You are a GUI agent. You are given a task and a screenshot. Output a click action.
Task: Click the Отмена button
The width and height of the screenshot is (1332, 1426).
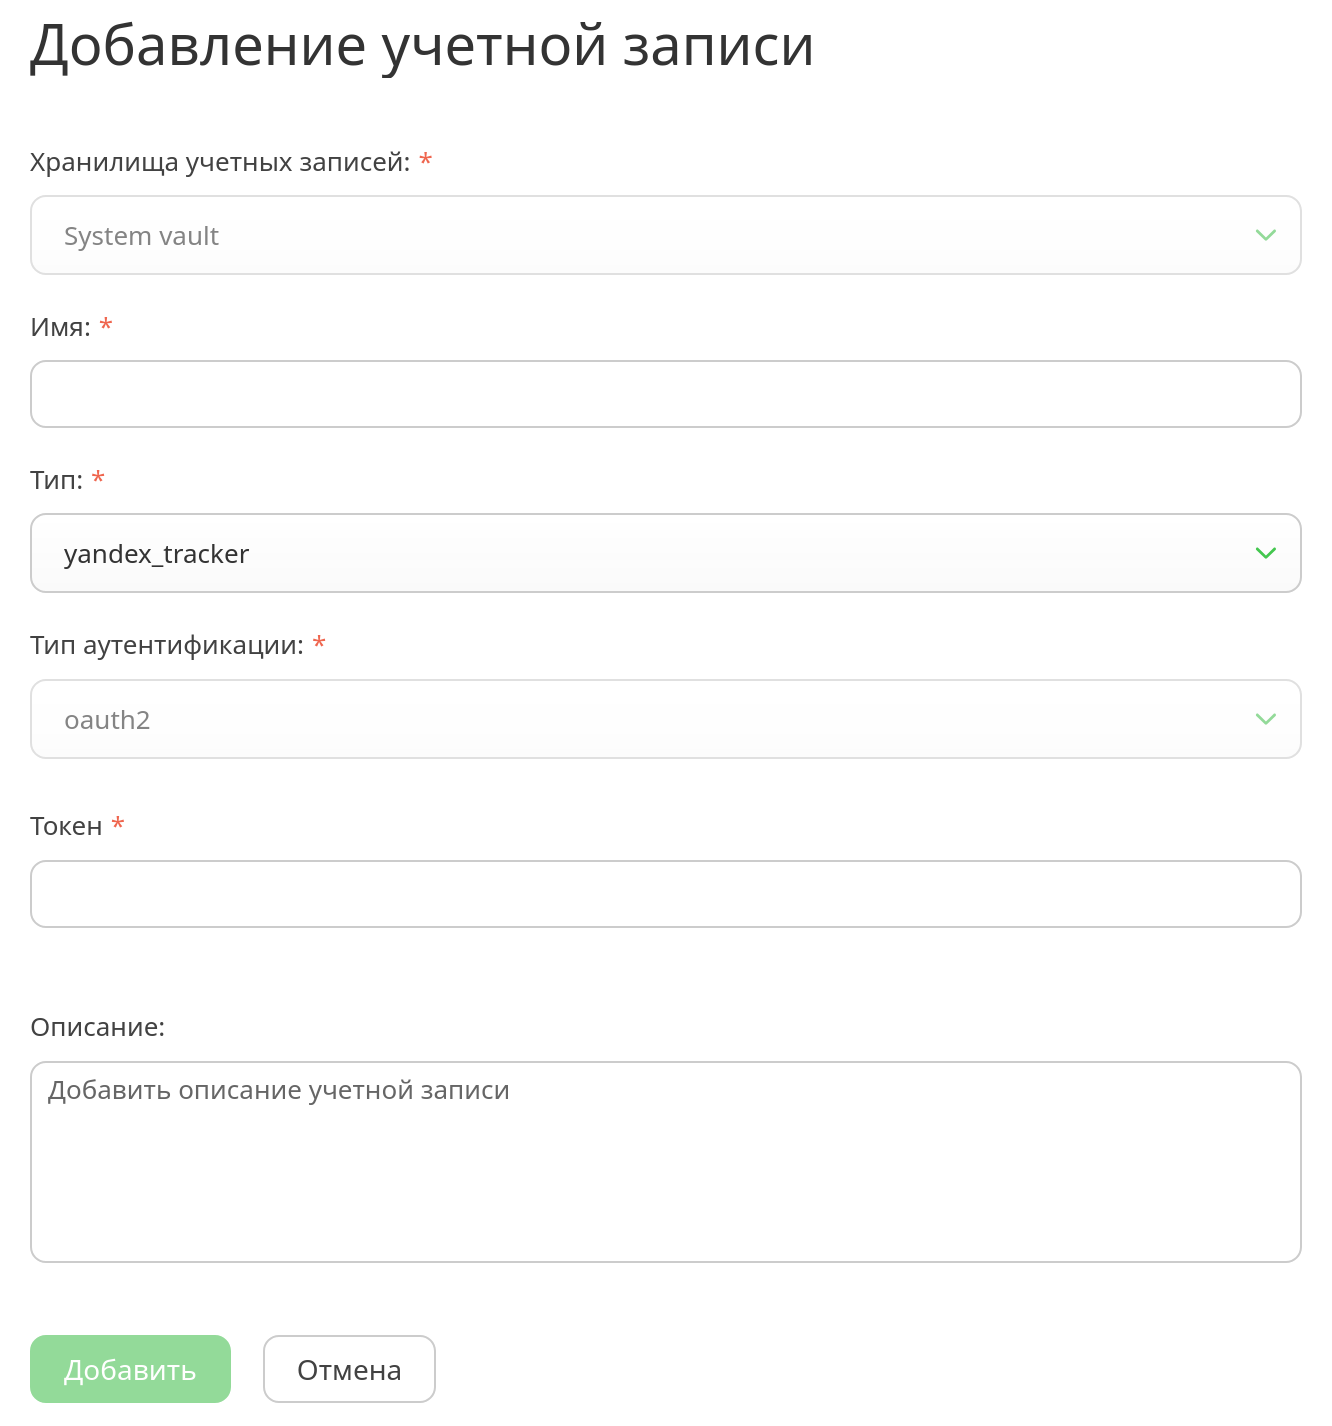point(349,1369)
